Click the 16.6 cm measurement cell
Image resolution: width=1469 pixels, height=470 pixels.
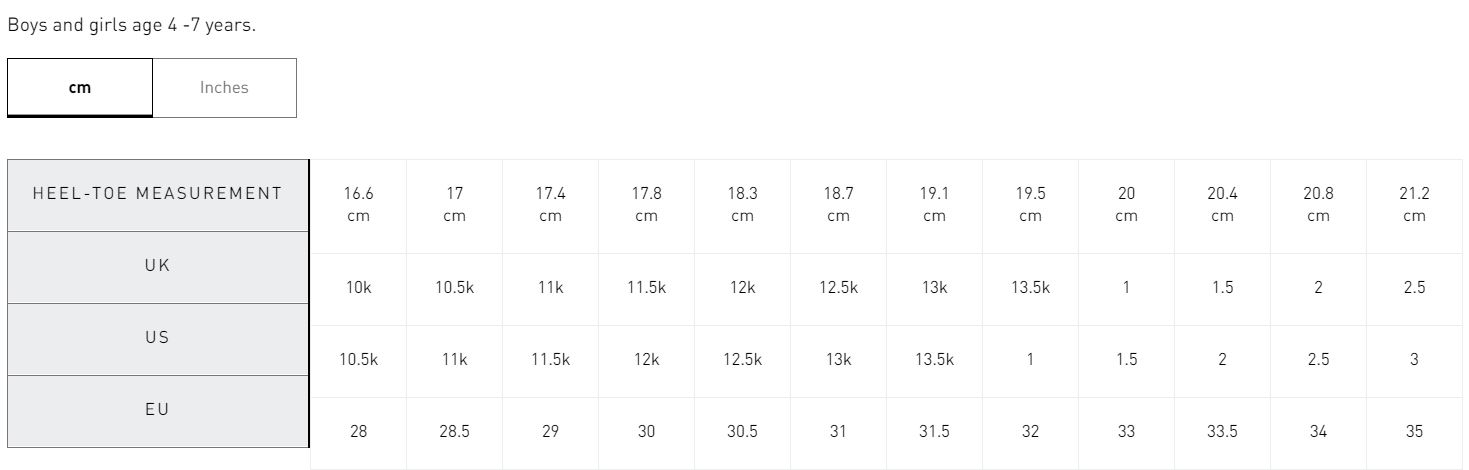(358, 205)
